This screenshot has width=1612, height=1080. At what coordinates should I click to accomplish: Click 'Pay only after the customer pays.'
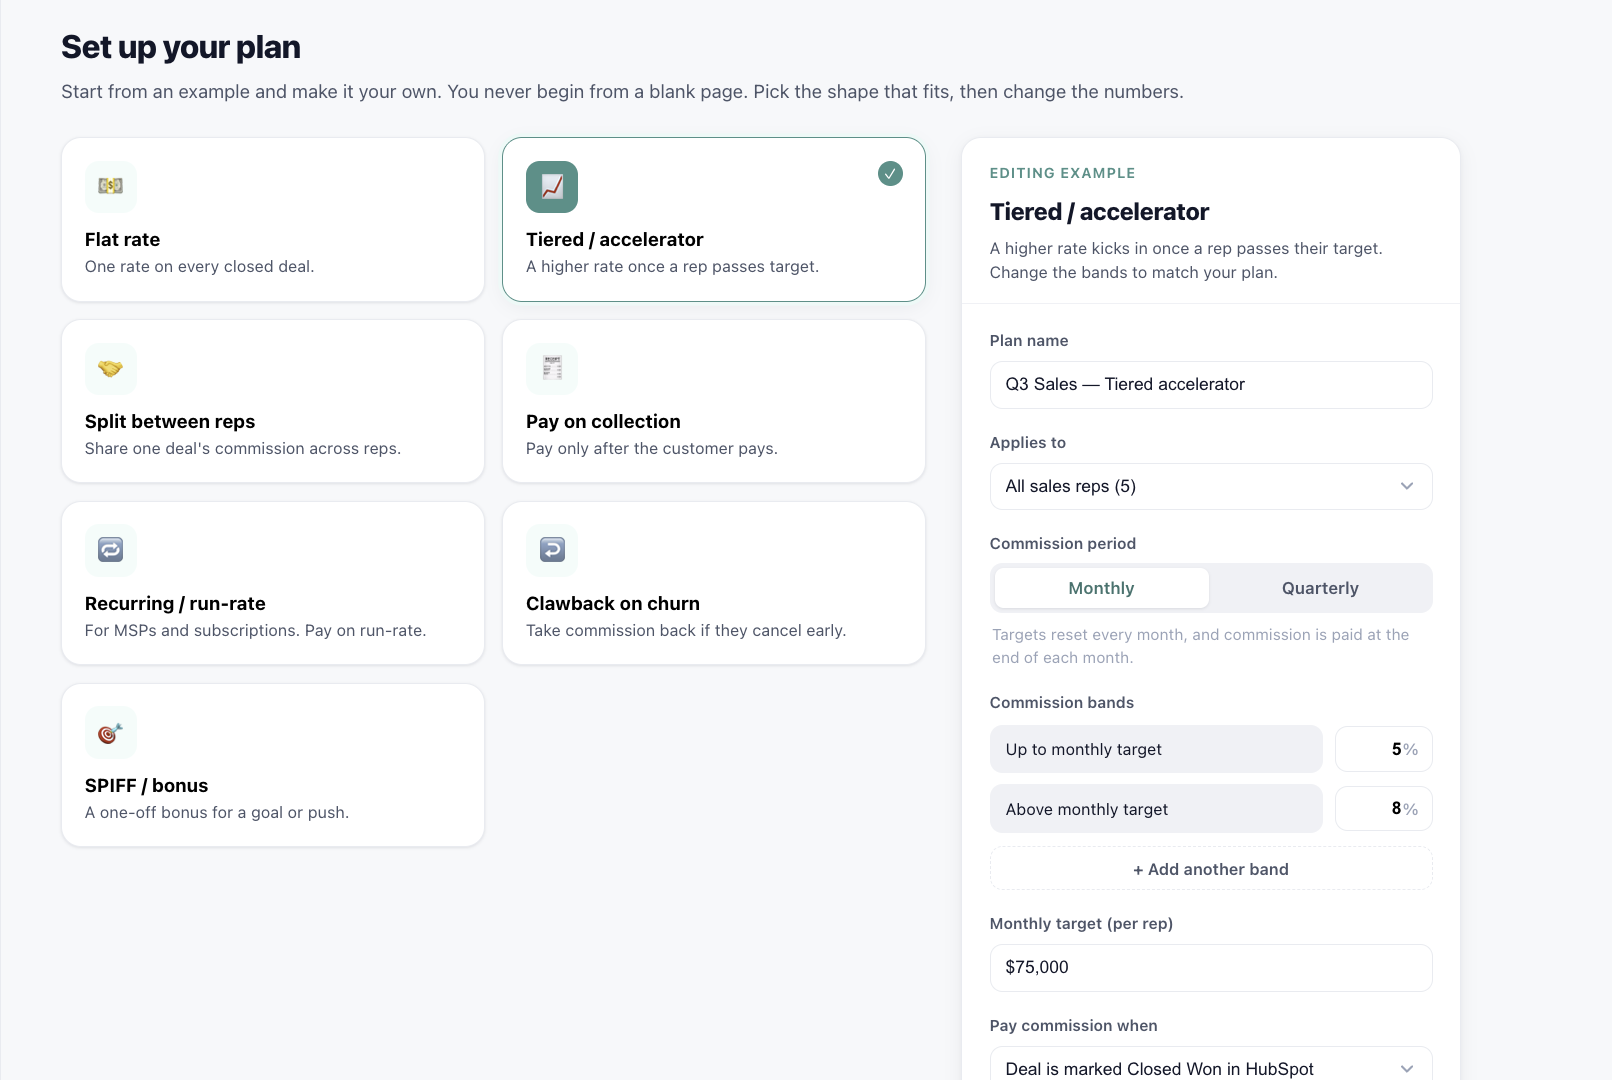[x=652, y=448]
